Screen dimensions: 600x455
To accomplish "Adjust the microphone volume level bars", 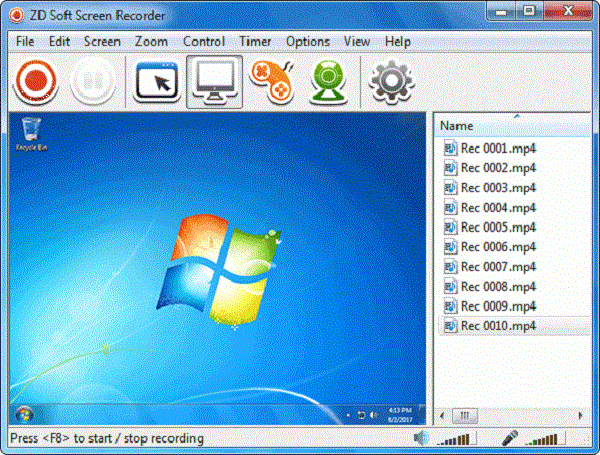I will coord(543,439).
